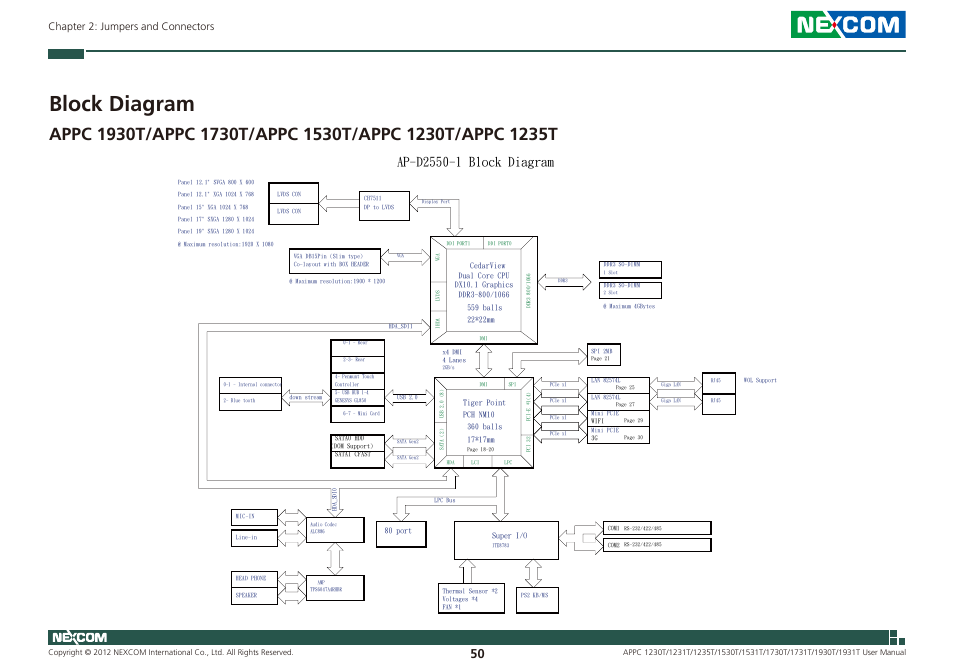Click the NEXCOM copyright notice

click(170, 653)
